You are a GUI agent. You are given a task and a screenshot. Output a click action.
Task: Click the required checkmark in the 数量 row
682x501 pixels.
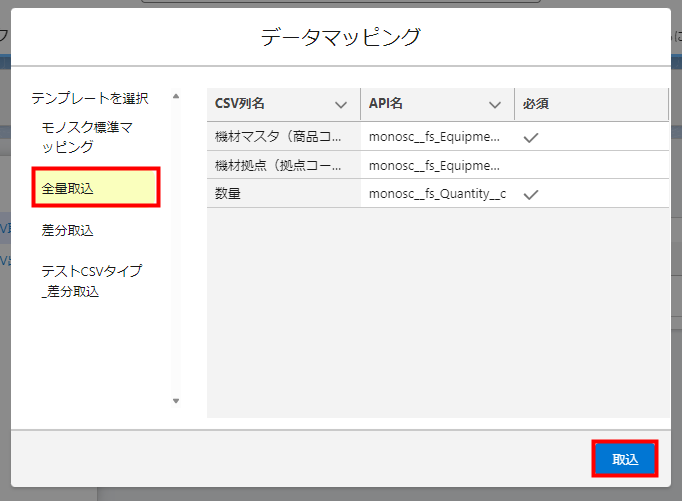(x=531, y=194)
